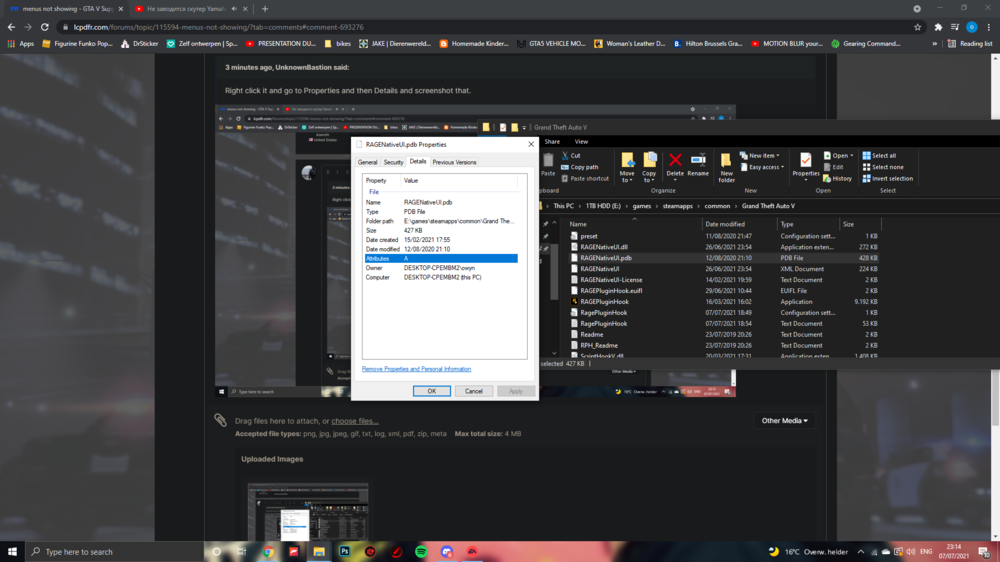Bookmark this page with the star icon

918,27
